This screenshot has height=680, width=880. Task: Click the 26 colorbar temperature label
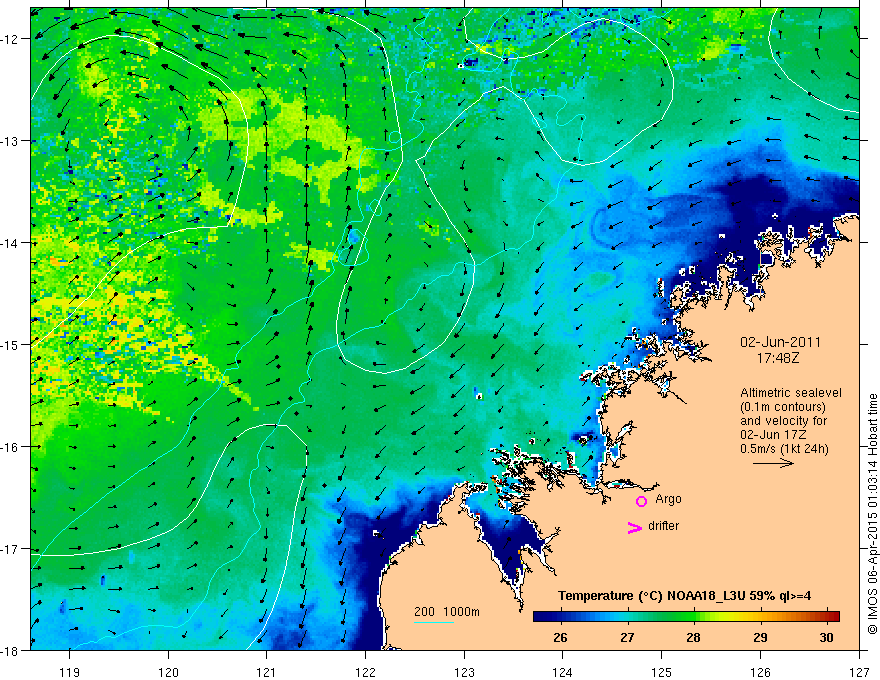(560, 637)
